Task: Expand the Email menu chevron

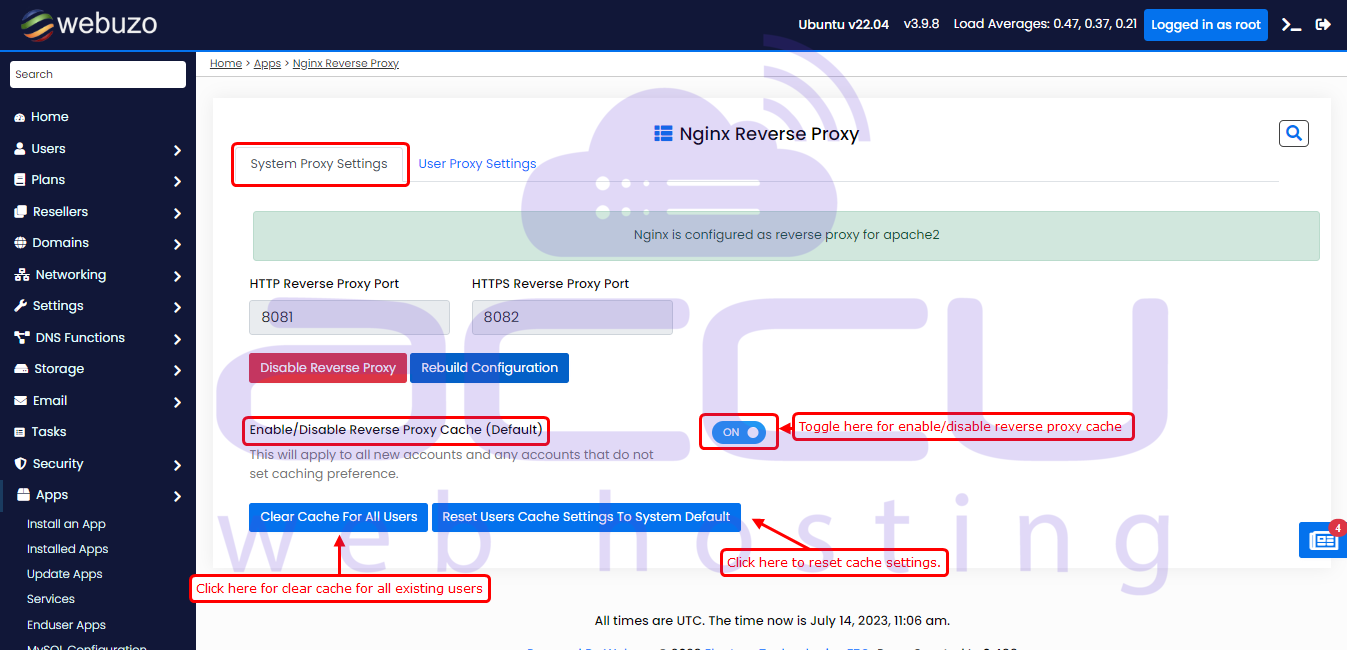Action: (x=177, y=402)
